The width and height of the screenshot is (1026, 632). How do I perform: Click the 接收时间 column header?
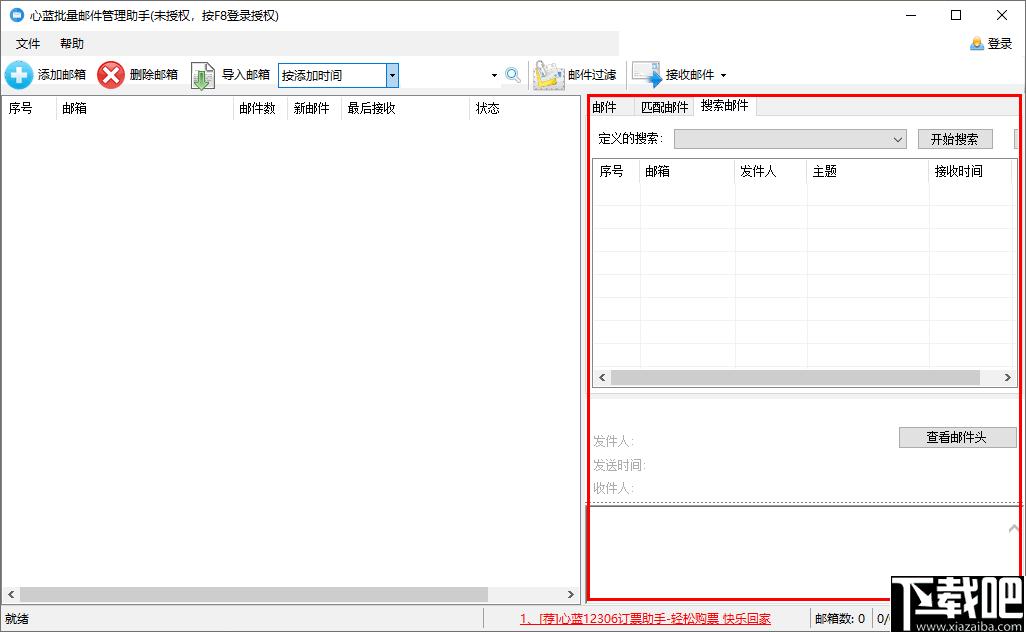pyautogui.click(x=971, y=171)
